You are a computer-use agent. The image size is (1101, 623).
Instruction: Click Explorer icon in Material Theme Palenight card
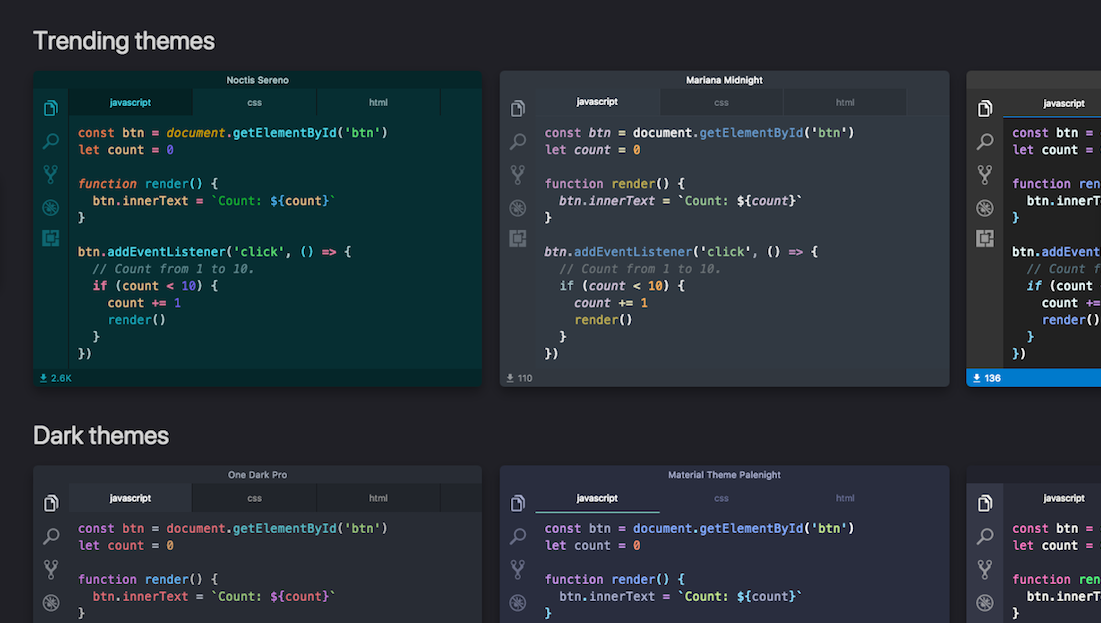tap(517, 503)
